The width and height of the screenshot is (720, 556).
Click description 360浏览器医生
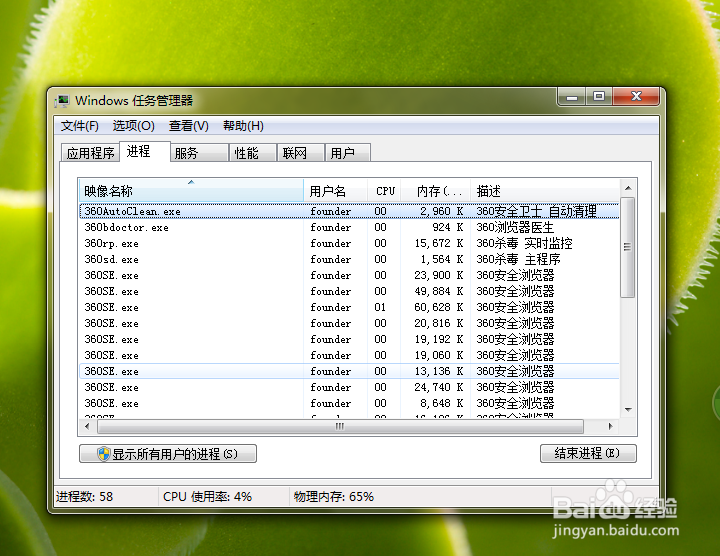(515, 227)
